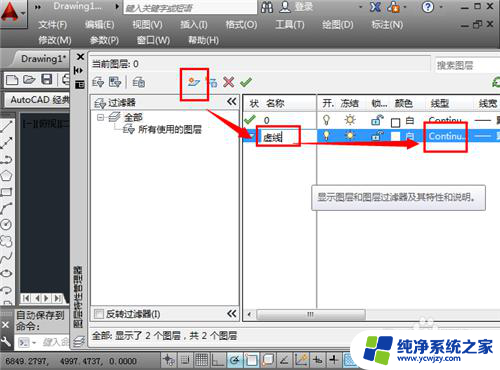Toggle layer 0 lock icon
This screenshot has height=370, width=500.
point(377,120)
